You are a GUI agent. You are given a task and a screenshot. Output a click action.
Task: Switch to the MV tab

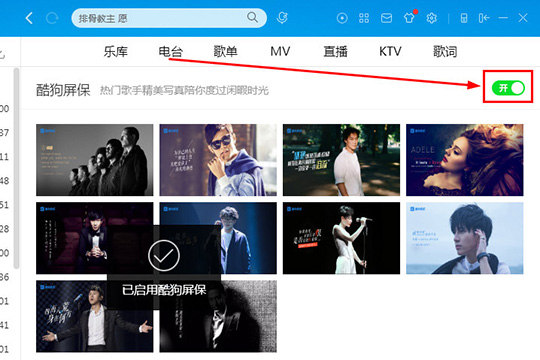[280, 52]
